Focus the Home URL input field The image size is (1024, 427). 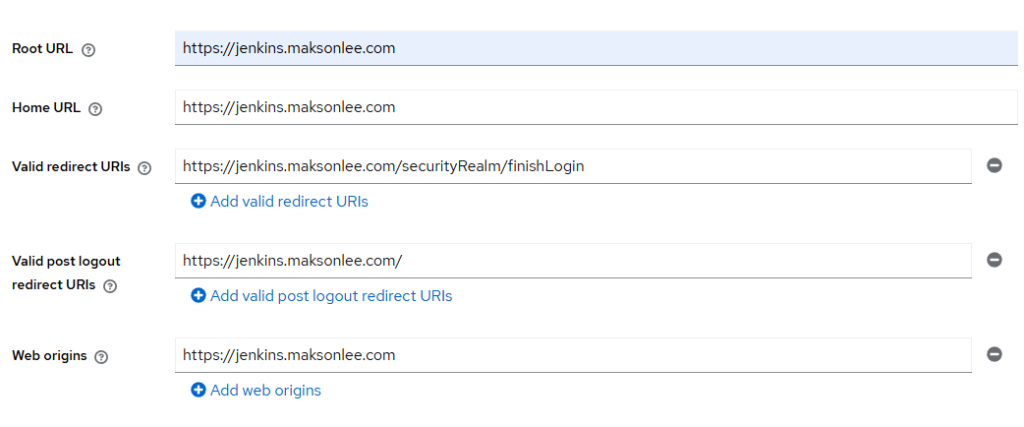coord(596,107)
